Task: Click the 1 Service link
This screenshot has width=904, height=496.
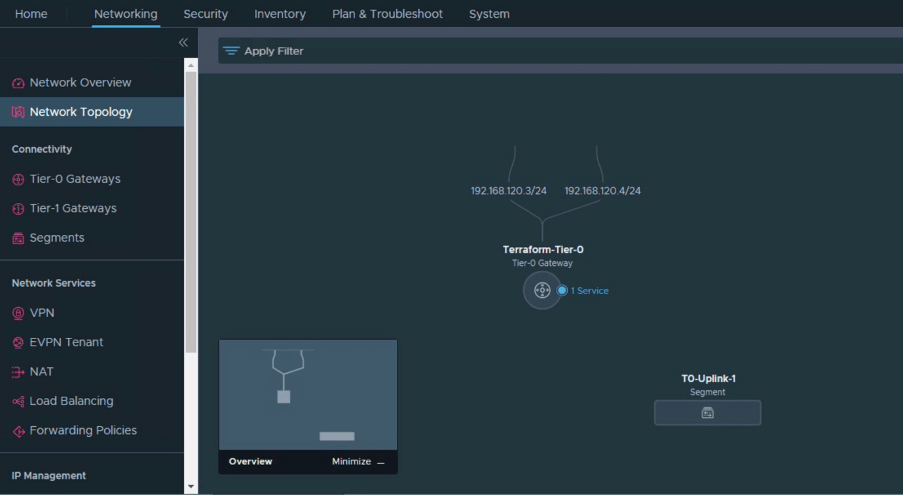Action: [x=588, y=291]
